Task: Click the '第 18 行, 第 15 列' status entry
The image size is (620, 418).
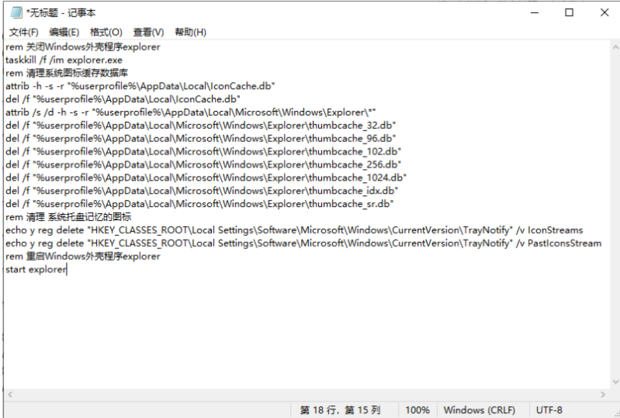Action: (x=340, y=410)
